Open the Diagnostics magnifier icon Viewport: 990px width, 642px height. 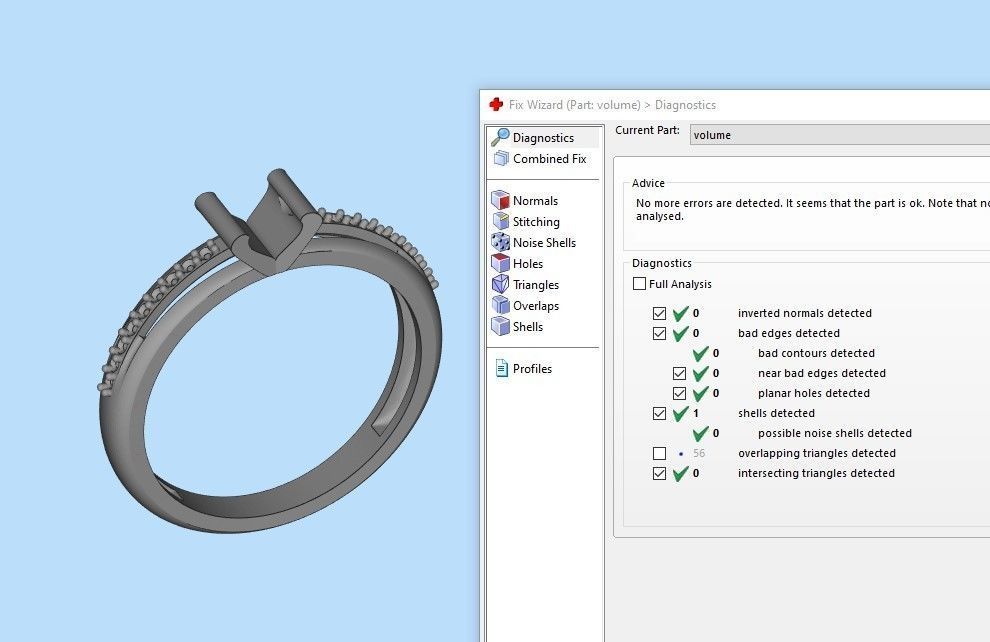500,137
